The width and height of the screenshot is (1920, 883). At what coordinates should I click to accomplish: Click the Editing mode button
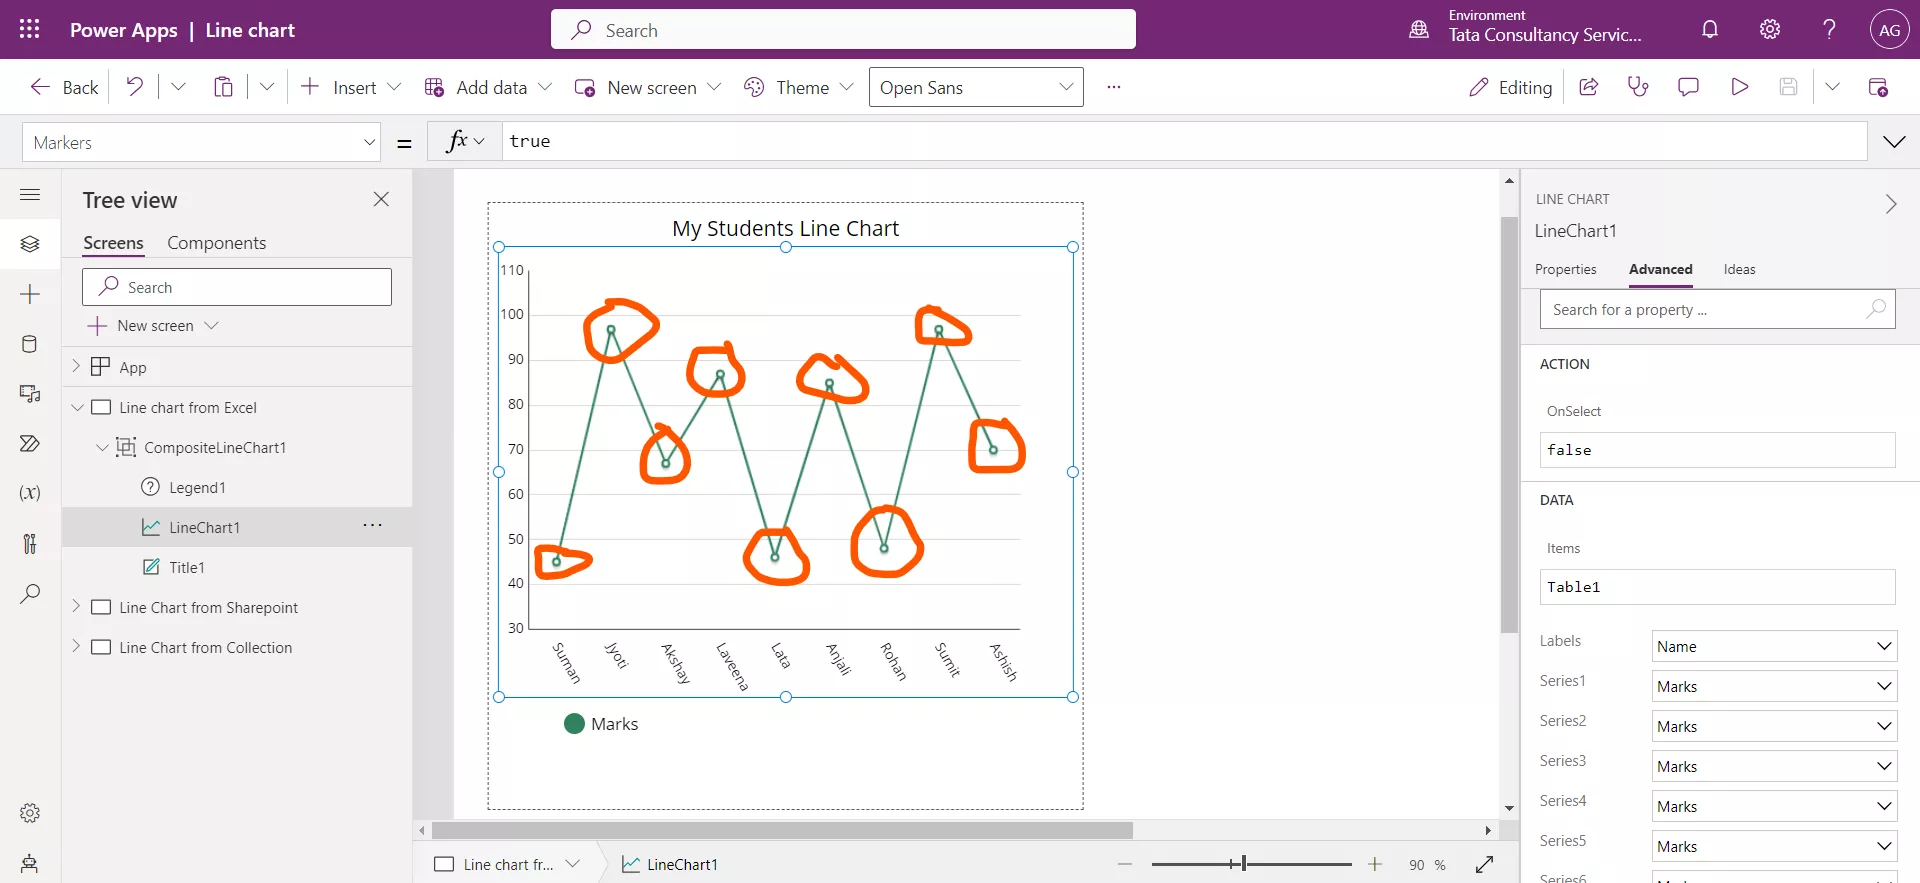1510,87
